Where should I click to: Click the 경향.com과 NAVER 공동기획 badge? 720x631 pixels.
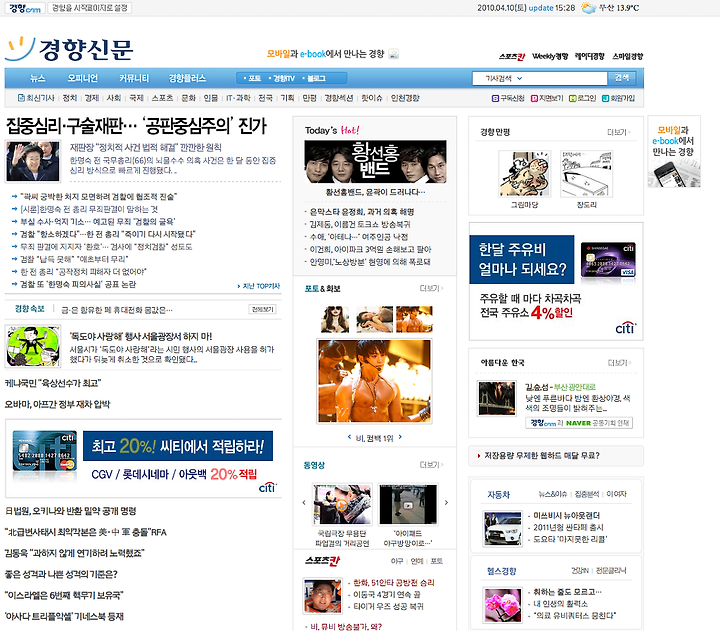(579, 423)
